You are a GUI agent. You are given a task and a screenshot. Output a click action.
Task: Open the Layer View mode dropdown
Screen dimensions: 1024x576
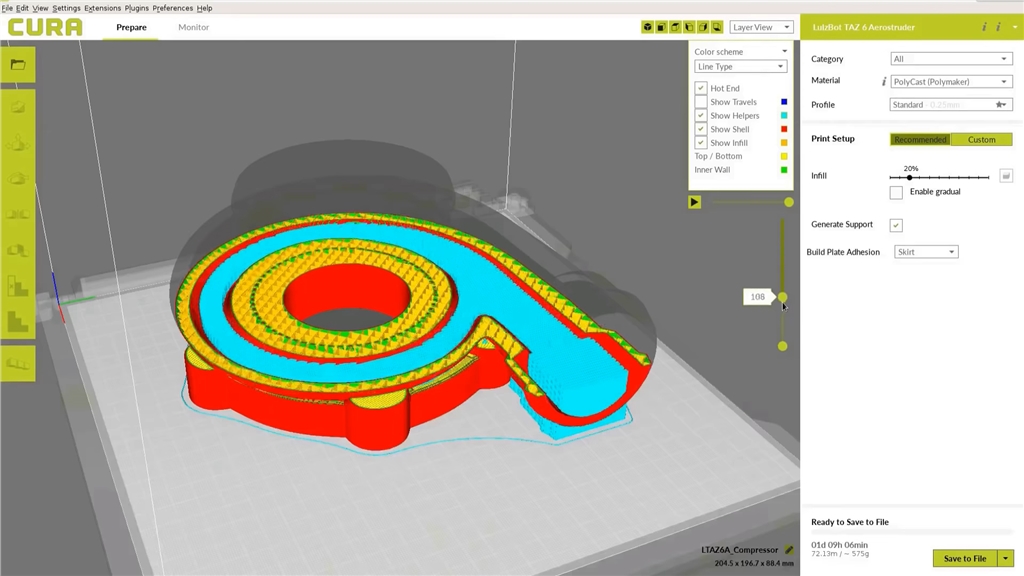[x=761, y=27]
